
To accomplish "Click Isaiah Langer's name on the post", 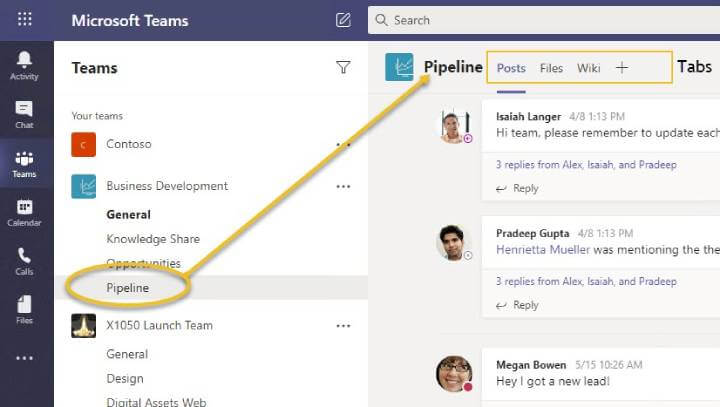I will point(529,117).
